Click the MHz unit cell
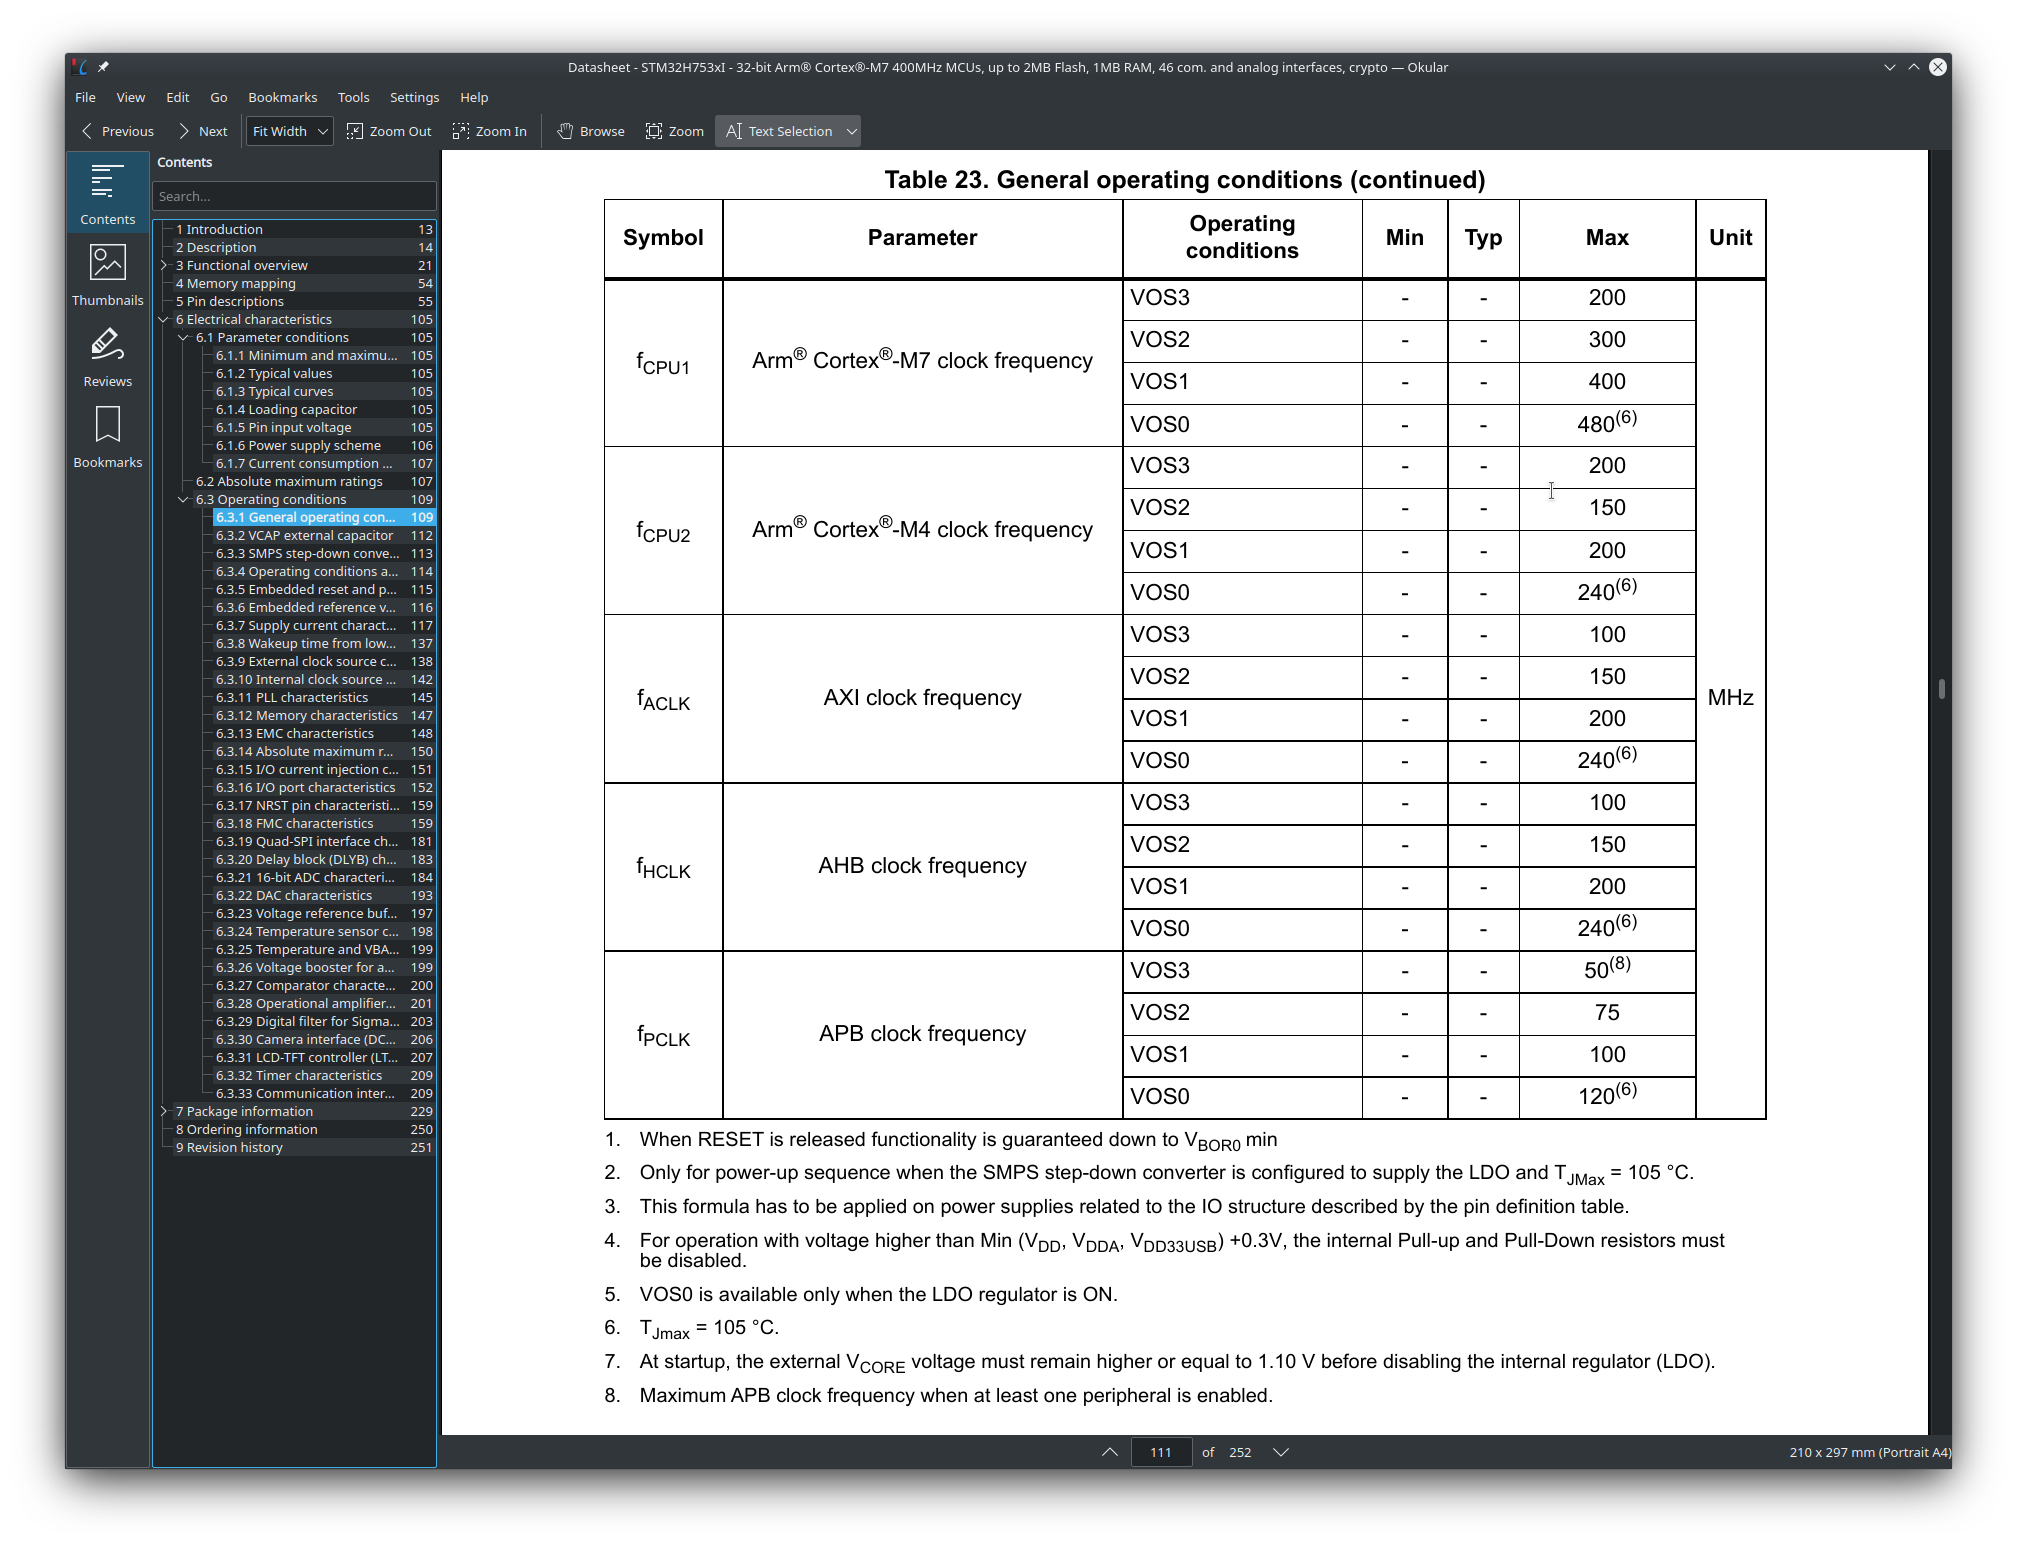2017x1546 pixels. pyautogui.click(x=1730, y=697)
